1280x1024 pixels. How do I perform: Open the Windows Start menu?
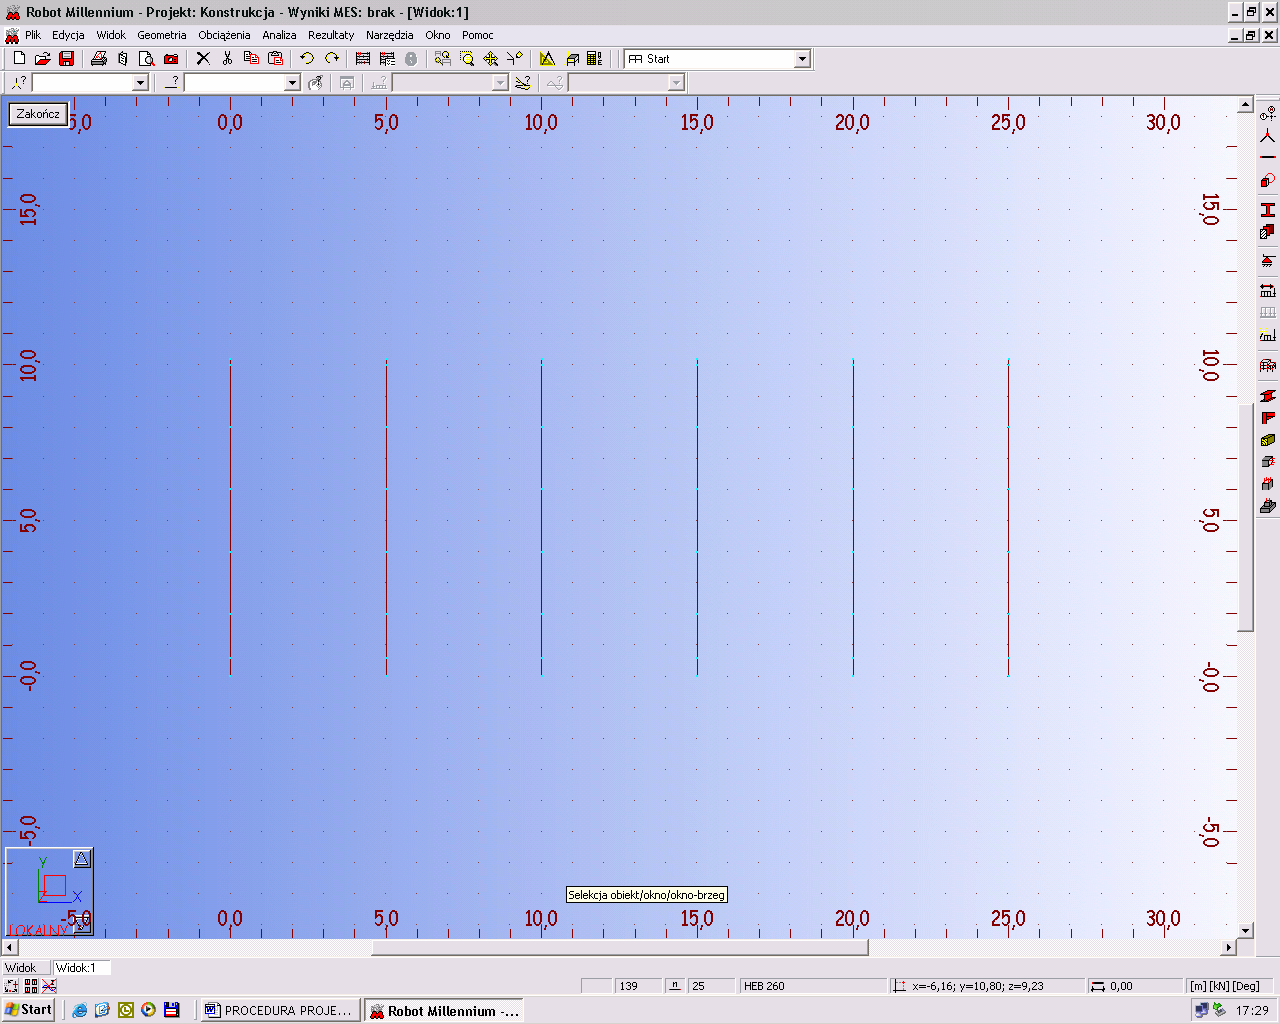pos(28,1010)
